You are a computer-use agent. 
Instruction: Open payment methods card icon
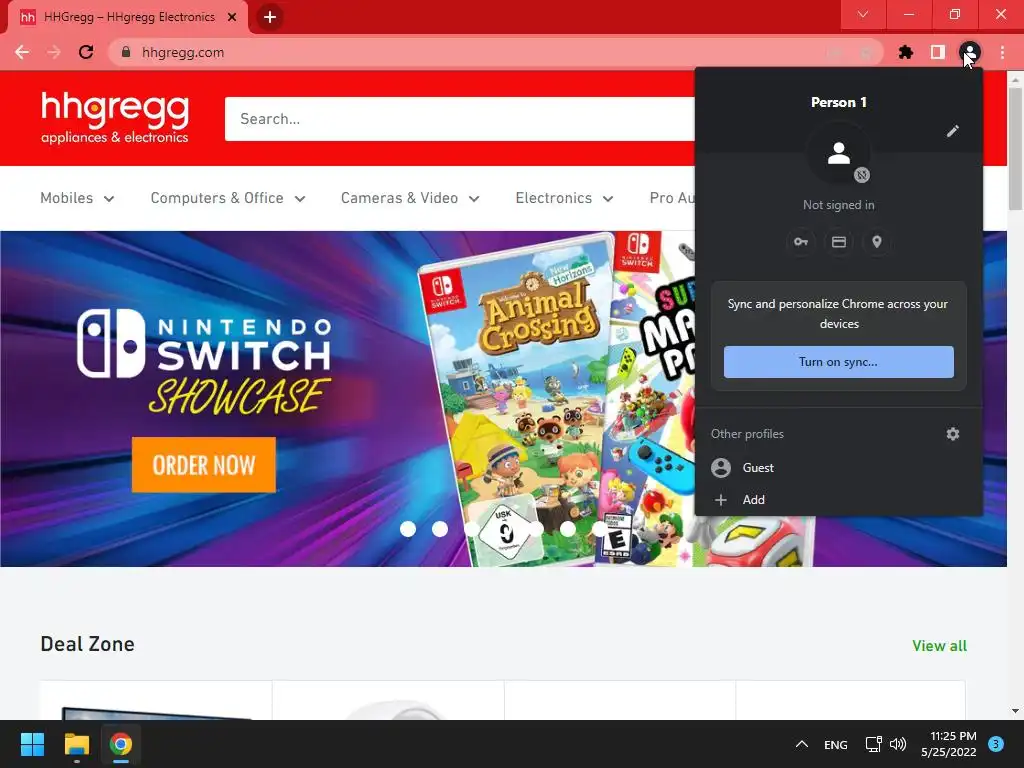839,242
